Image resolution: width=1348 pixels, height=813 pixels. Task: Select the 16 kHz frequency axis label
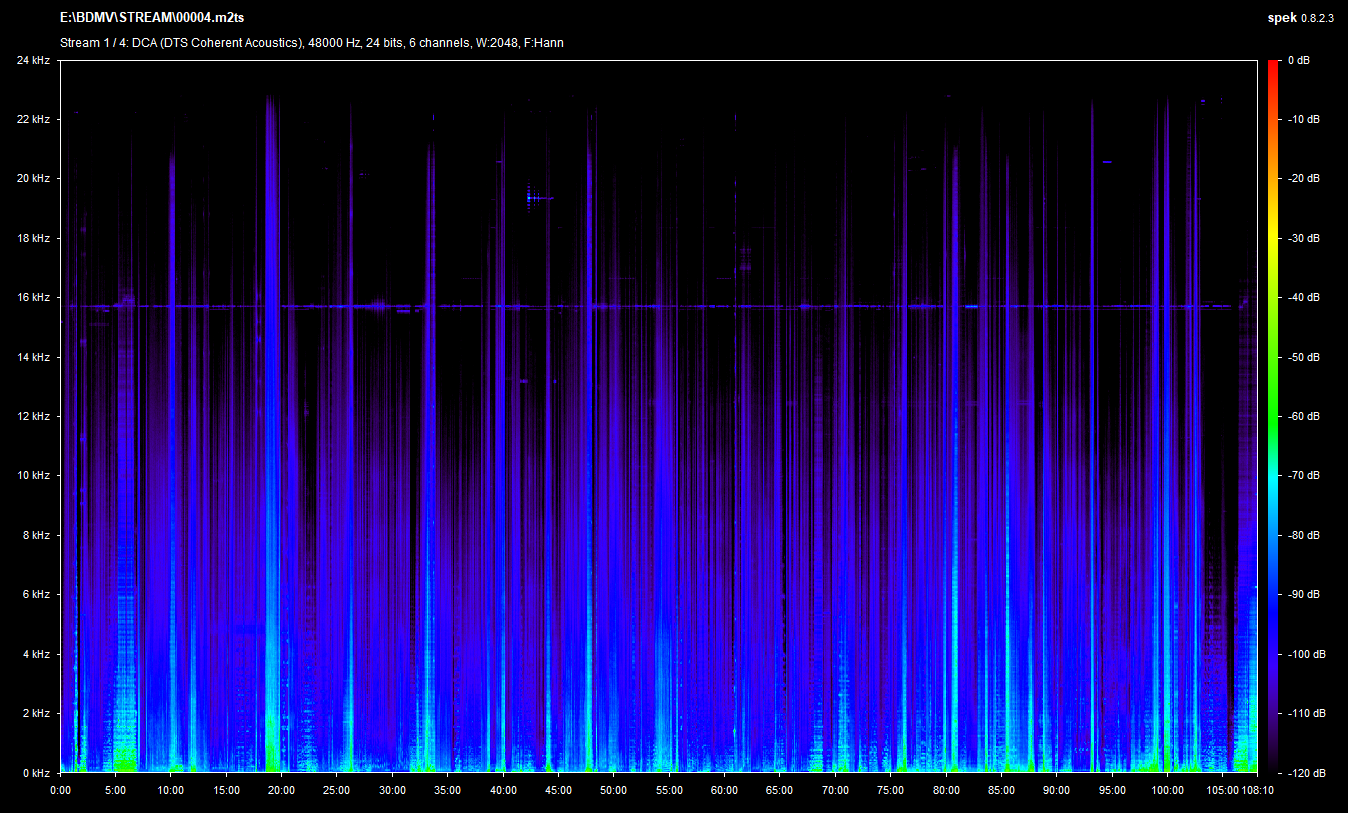click(33, 298)
